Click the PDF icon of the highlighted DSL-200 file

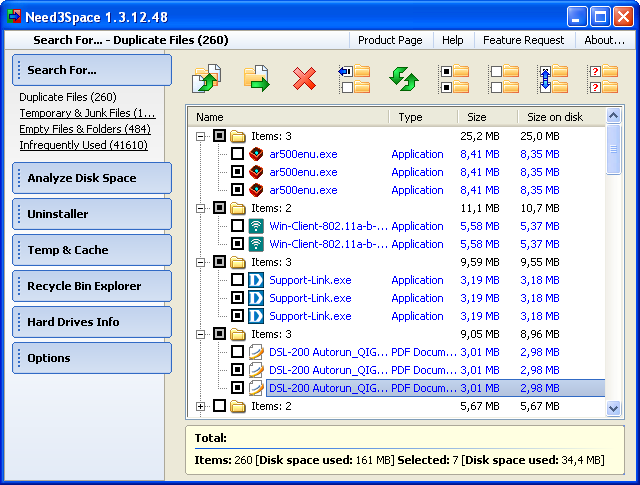[x=256, y=388]
